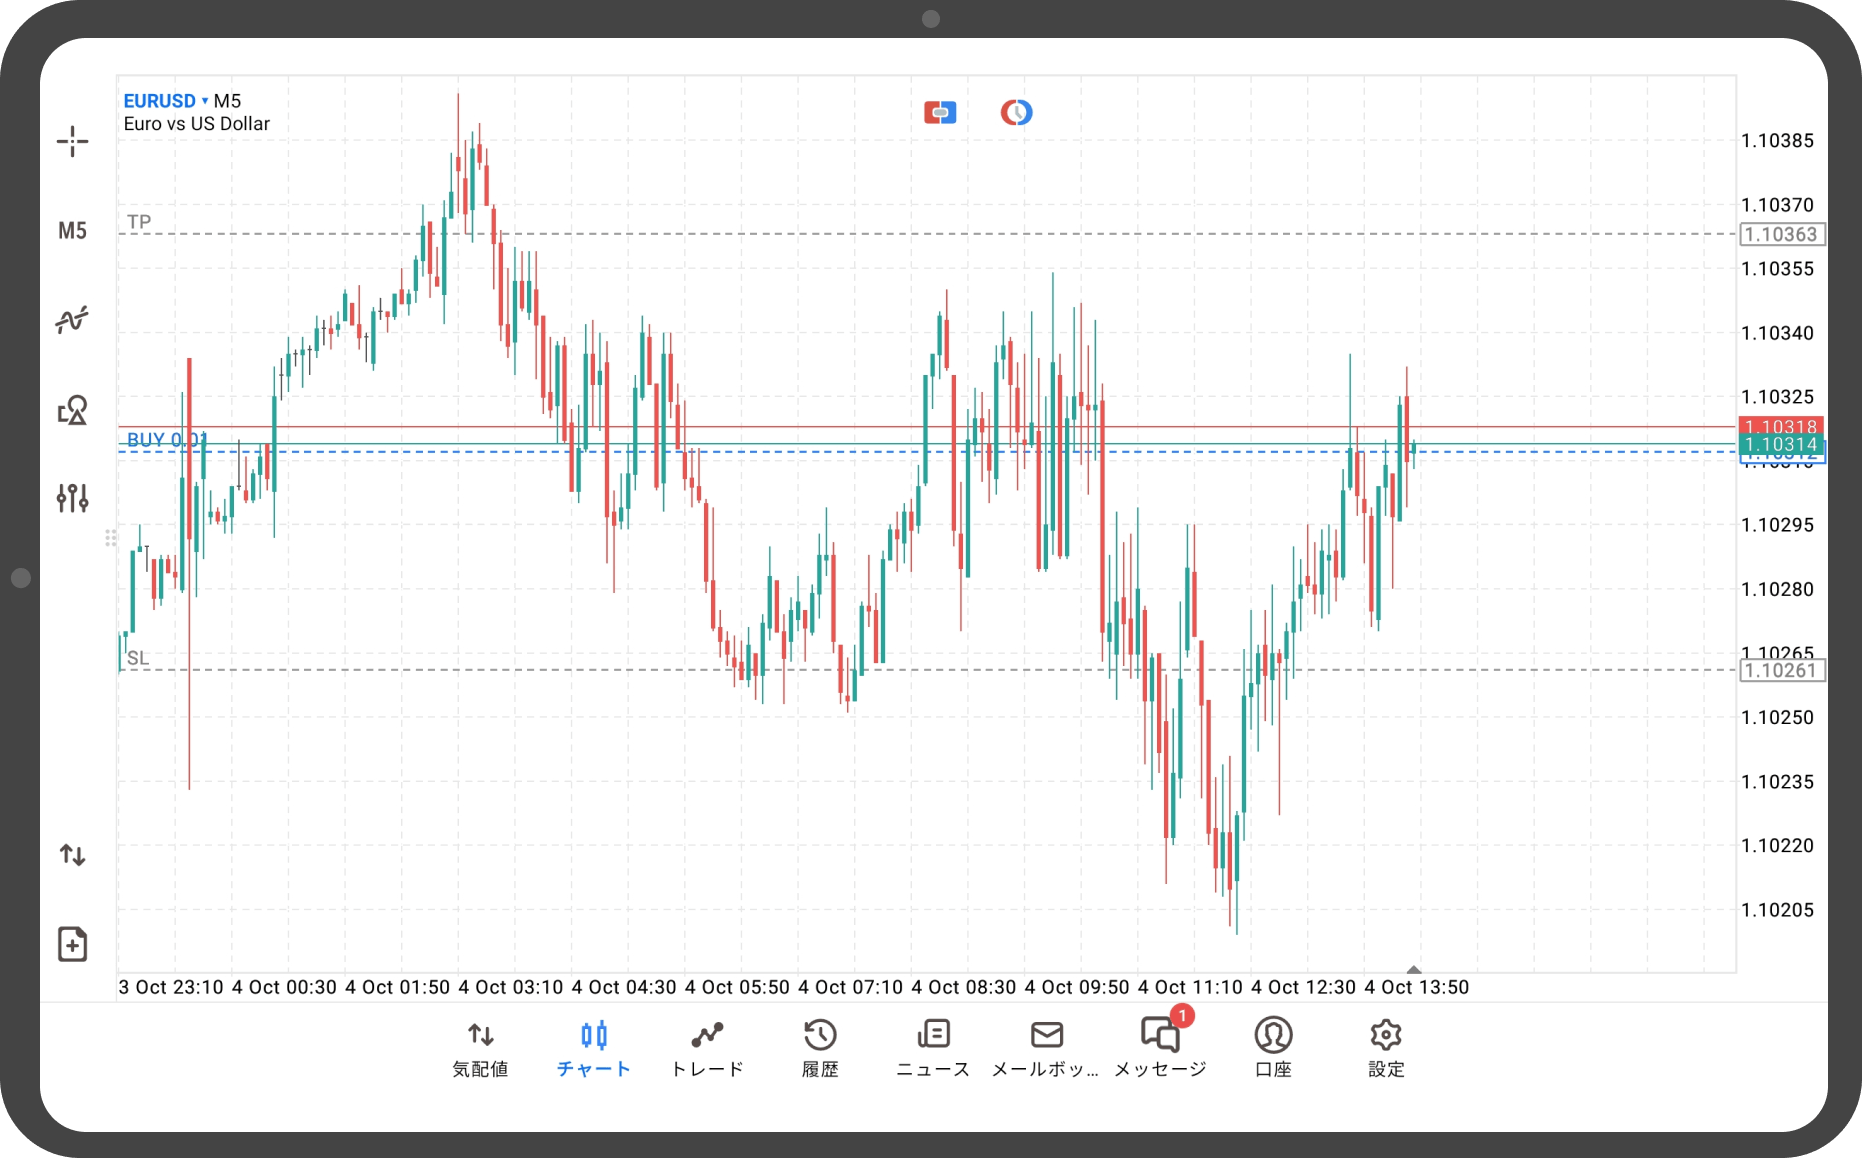Create a new order with the plus document icon

(72, 944)
